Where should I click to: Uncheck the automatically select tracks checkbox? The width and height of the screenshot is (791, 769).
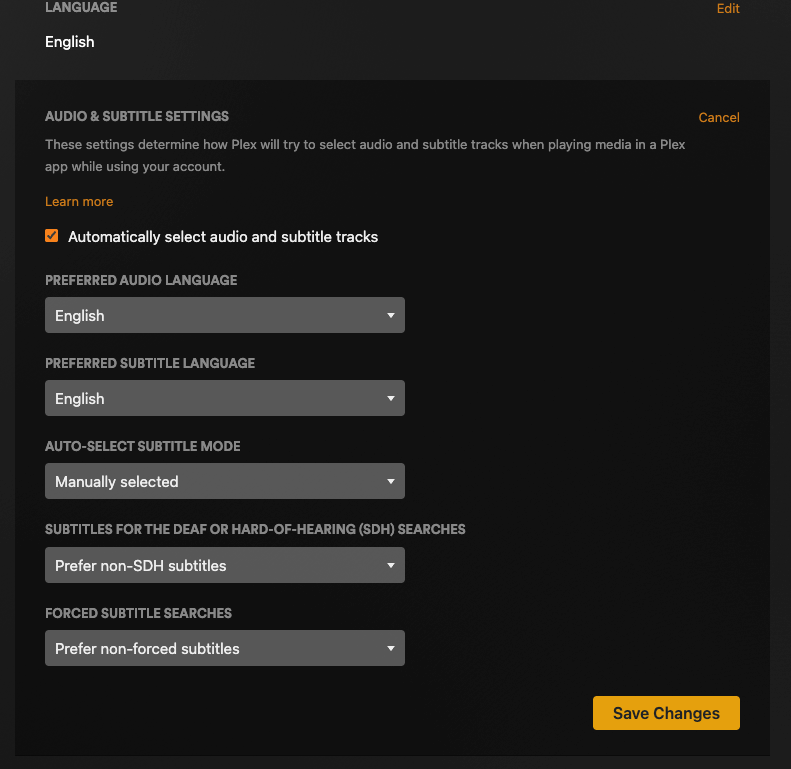coord(52,236)
